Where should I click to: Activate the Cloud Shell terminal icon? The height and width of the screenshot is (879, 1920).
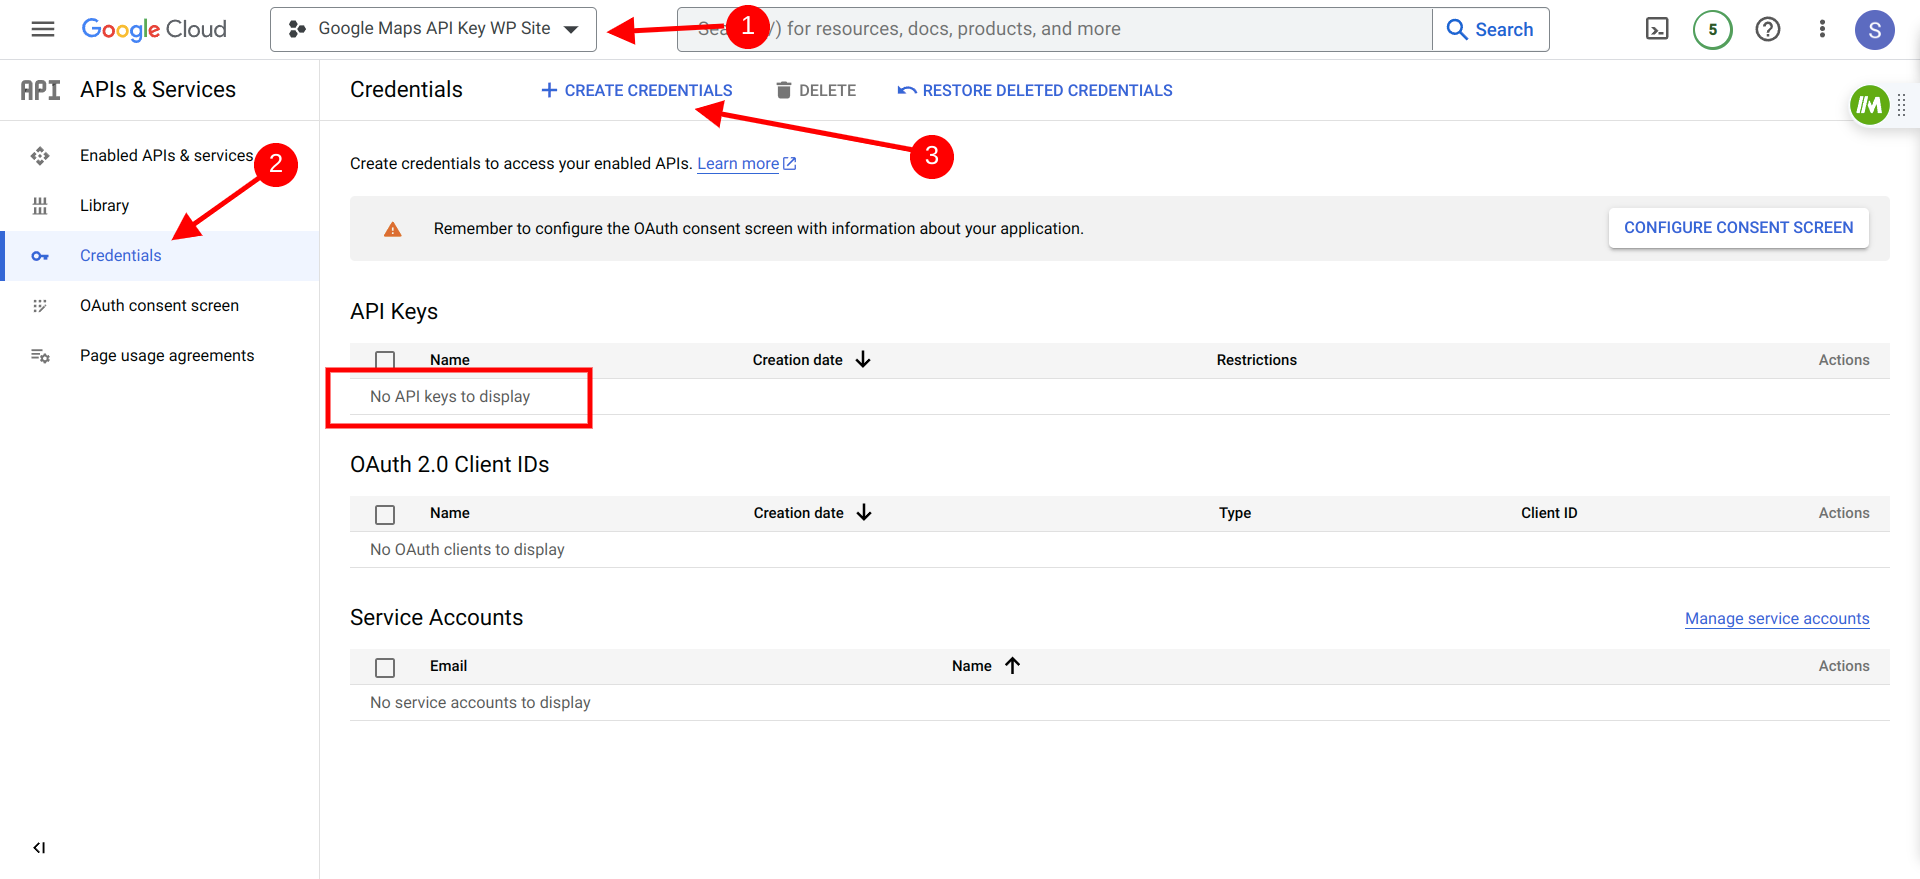tap(1657, 29)
